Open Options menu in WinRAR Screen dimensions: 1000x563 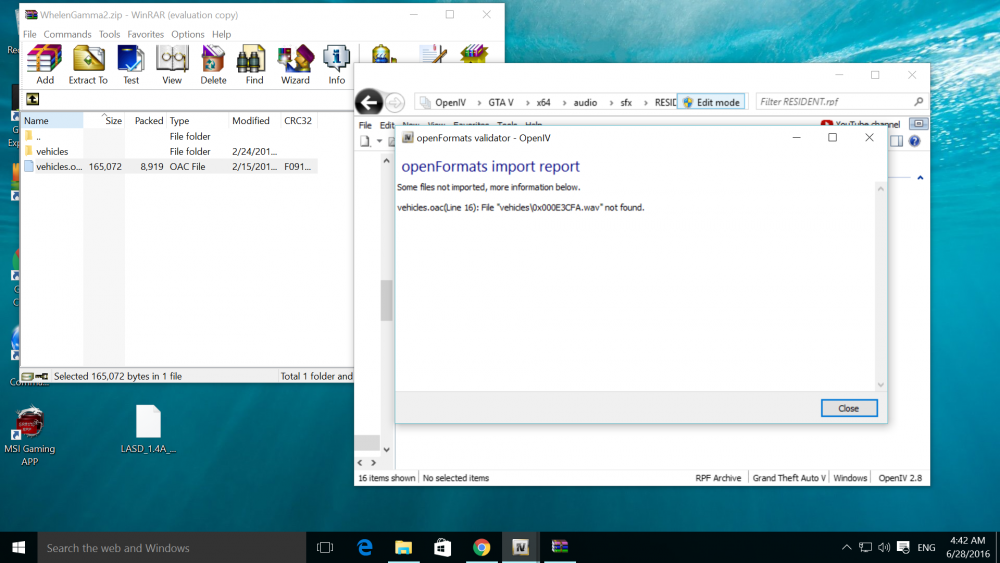point(188,34)
